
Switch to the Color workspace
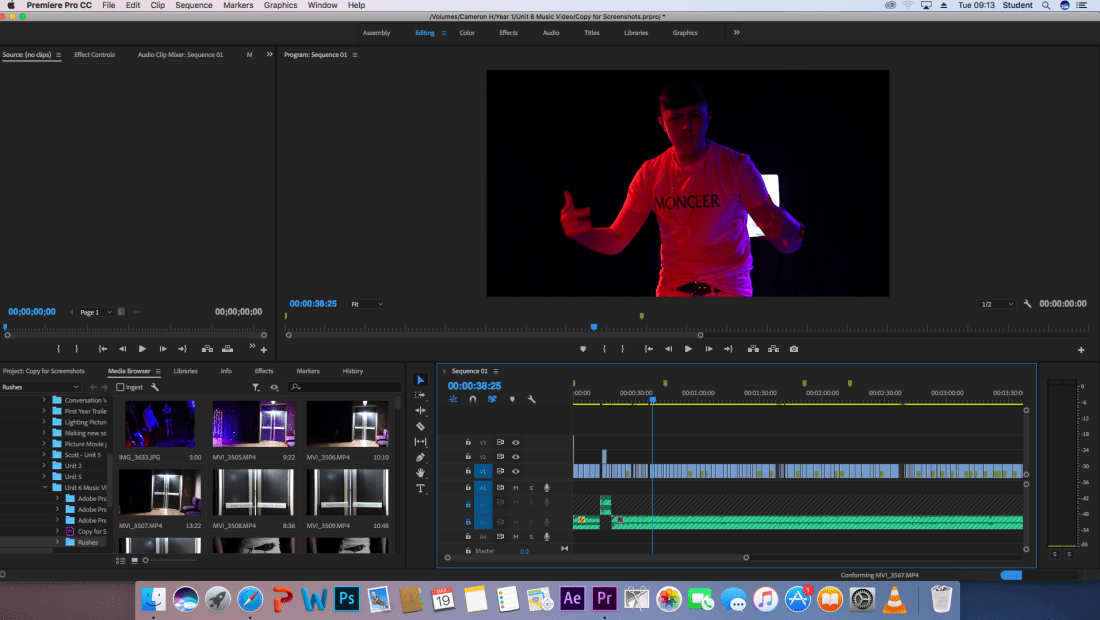tap(467, 33)
